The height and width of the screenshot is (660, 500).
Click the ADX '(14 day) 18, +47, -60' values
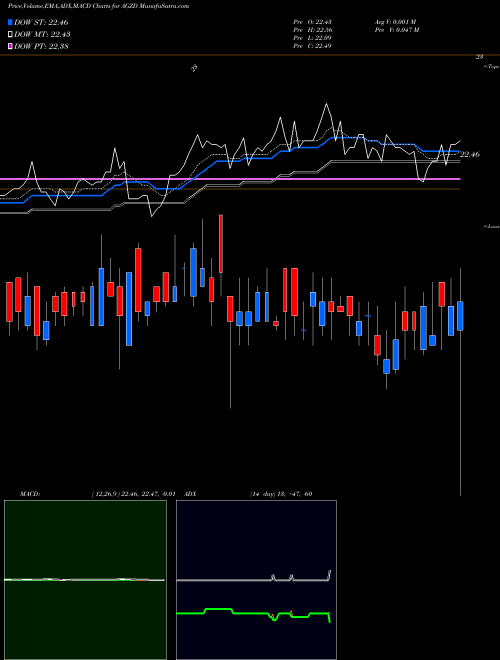[x=280, y=494]
